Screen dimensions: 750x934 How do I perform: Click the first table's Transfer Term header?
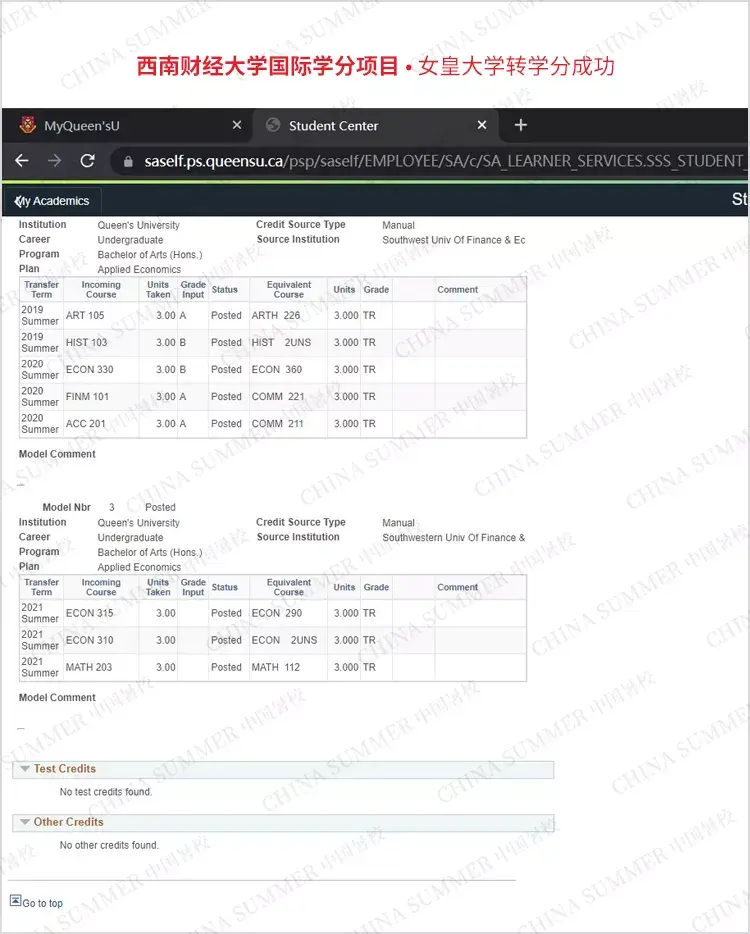pos(41,289)
